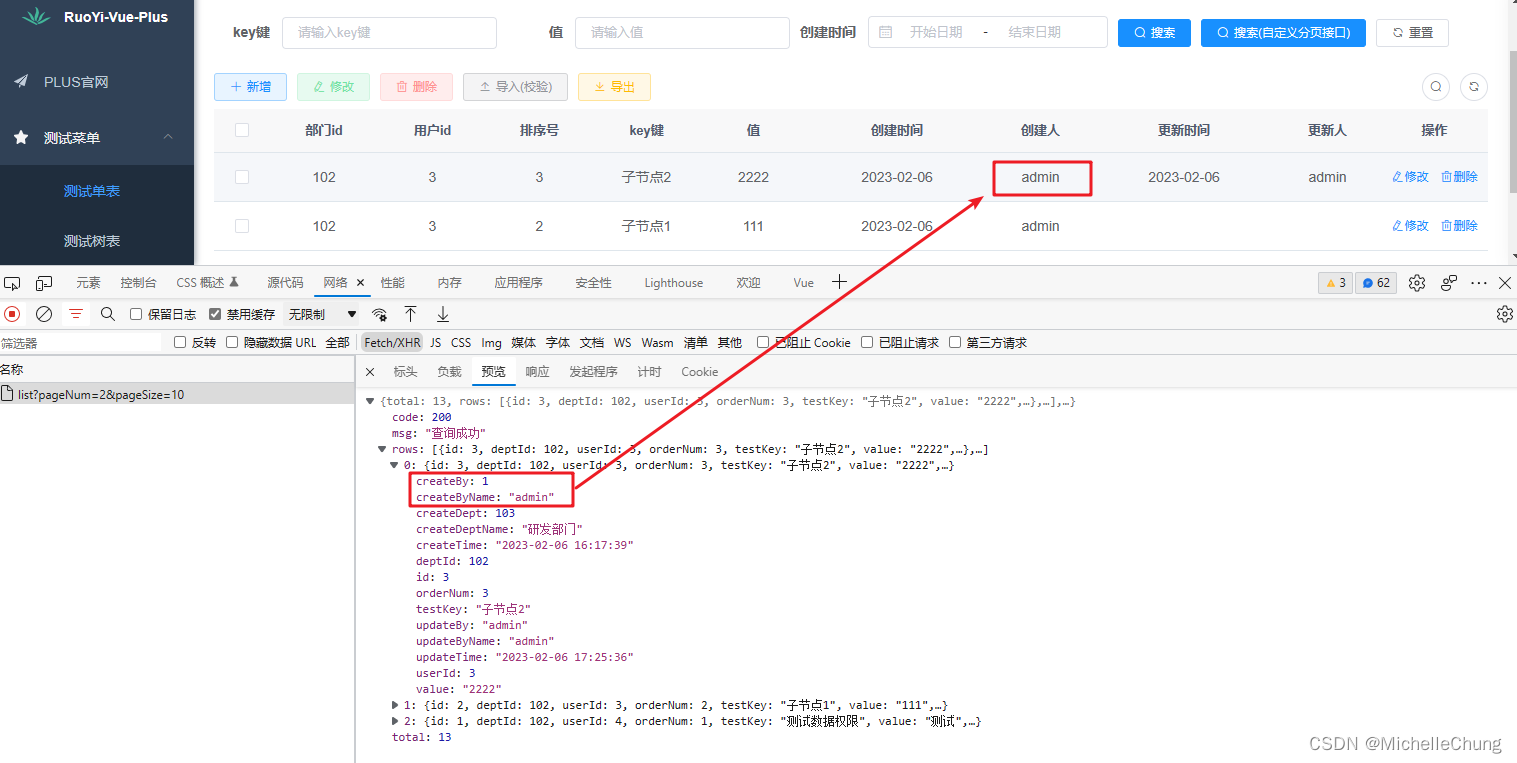Screen dimensions: 1517x763
Task: Click the RuoYi-Vue-Plus logo icon
Action: [37, 16]
